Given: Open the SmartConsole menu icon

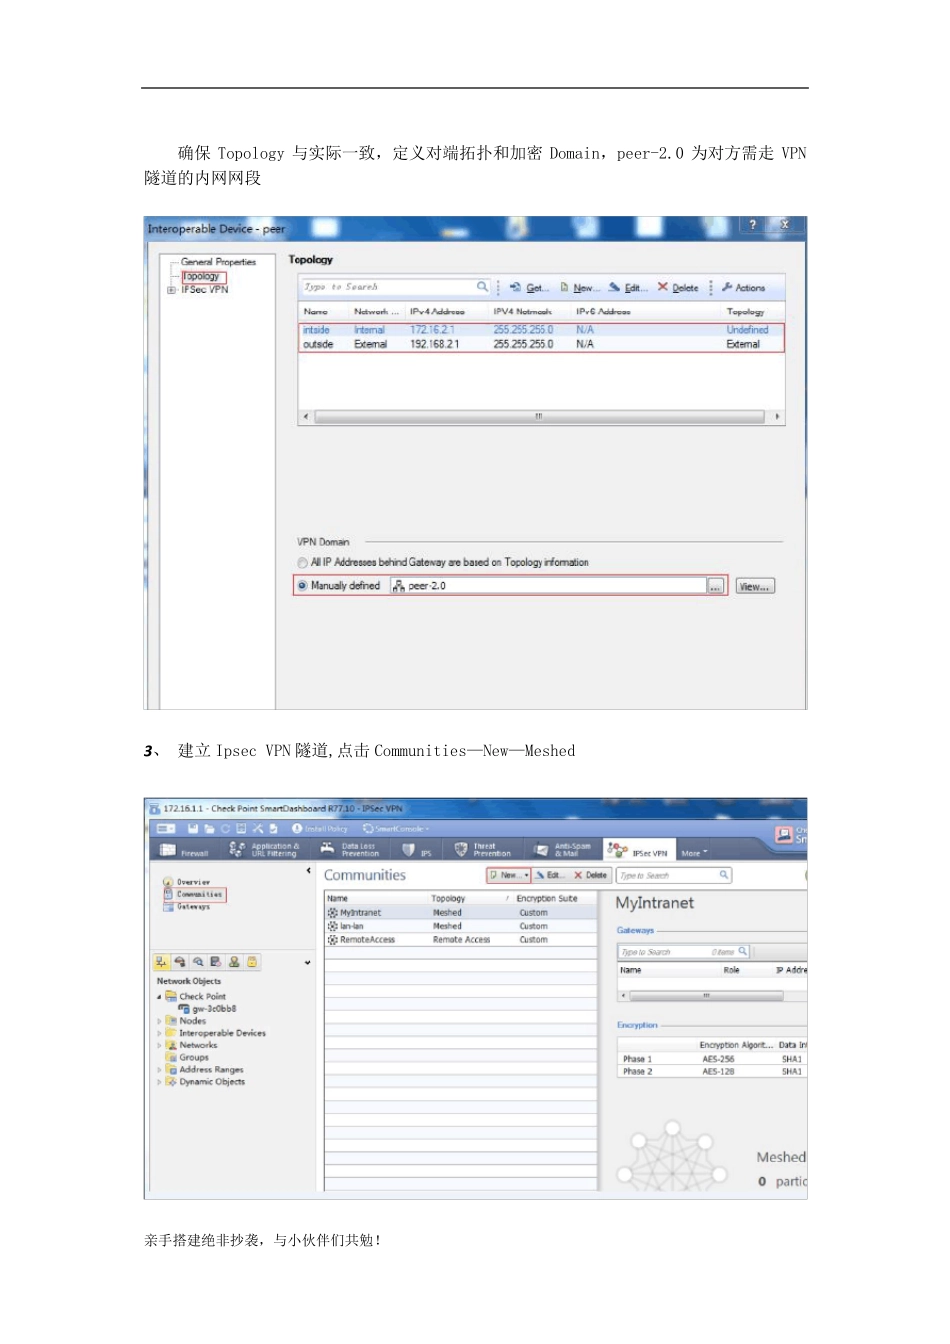Looking at the screenshot, I should (x=368, y=828).
